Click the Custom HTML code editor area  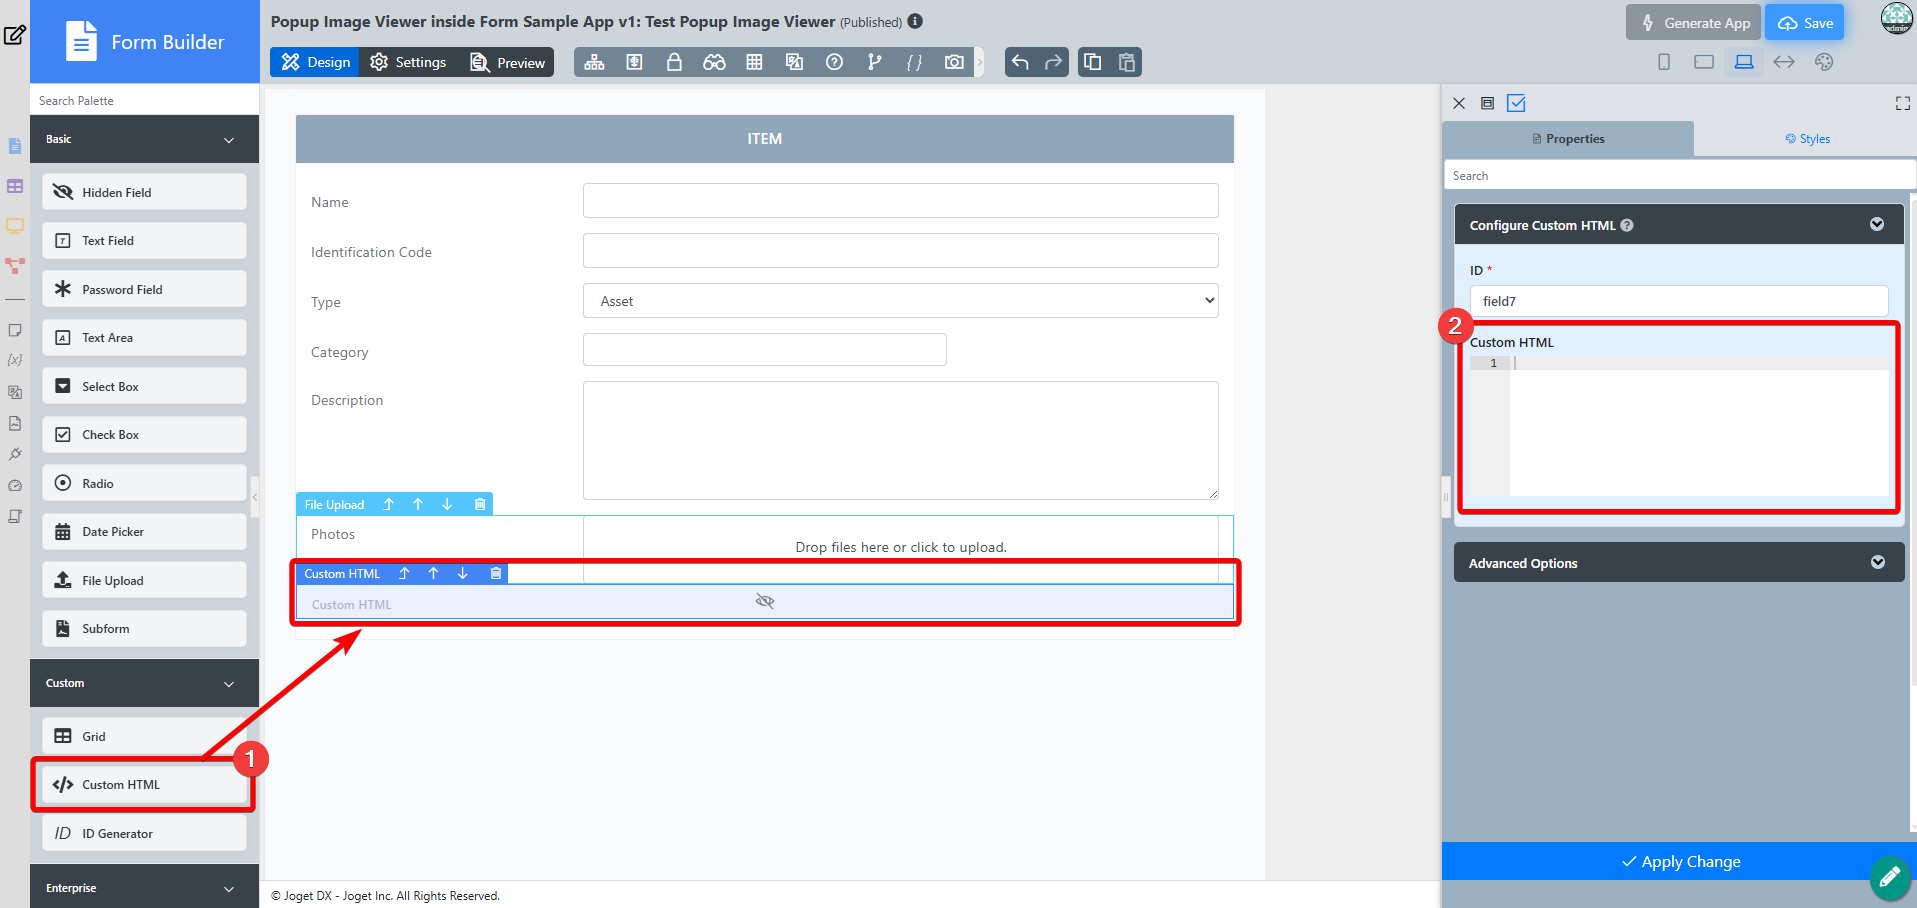pyautogui.click(x=1698, y=426)
